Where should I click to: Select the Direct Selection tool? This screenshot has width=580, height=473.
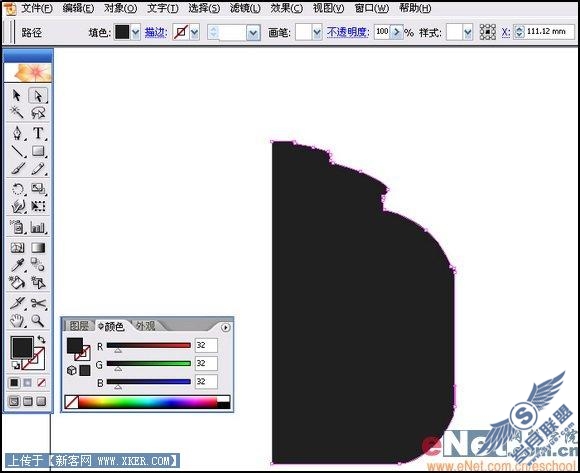[x=38, y=95]
